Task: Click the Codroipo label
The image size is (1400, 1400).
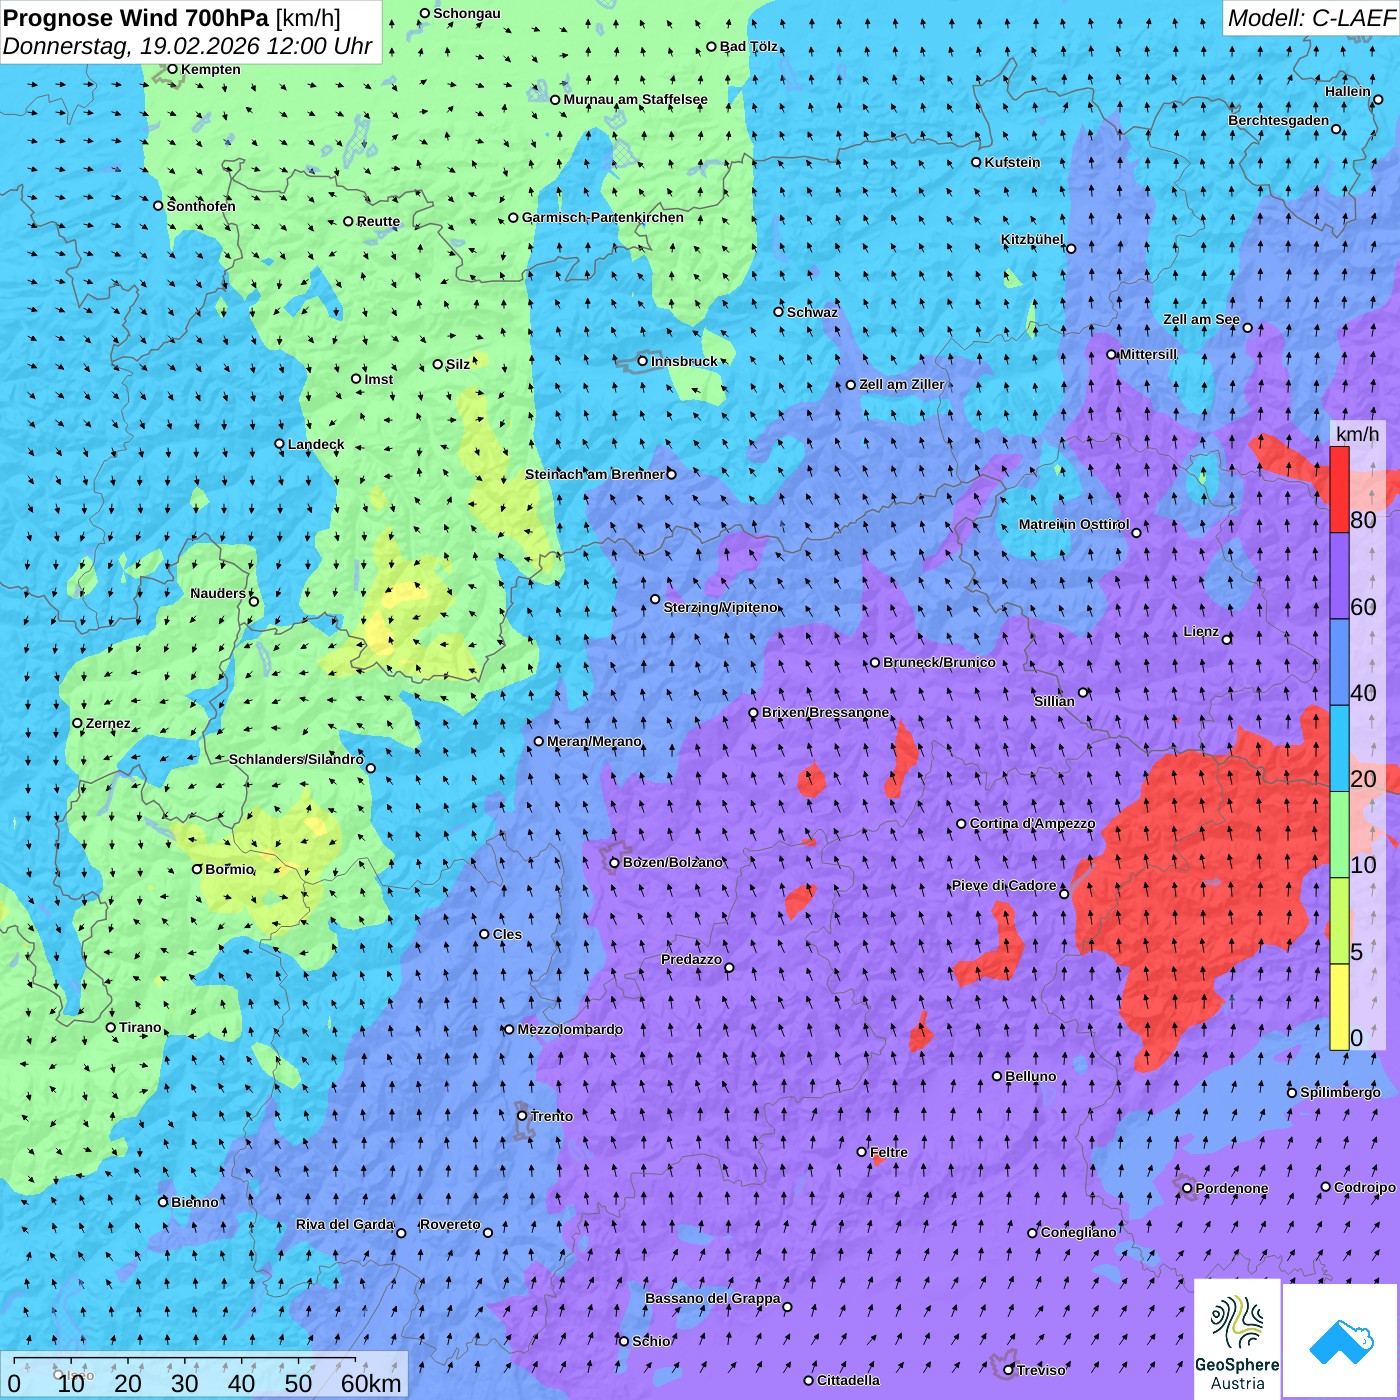Action: coord(1365,1187)
